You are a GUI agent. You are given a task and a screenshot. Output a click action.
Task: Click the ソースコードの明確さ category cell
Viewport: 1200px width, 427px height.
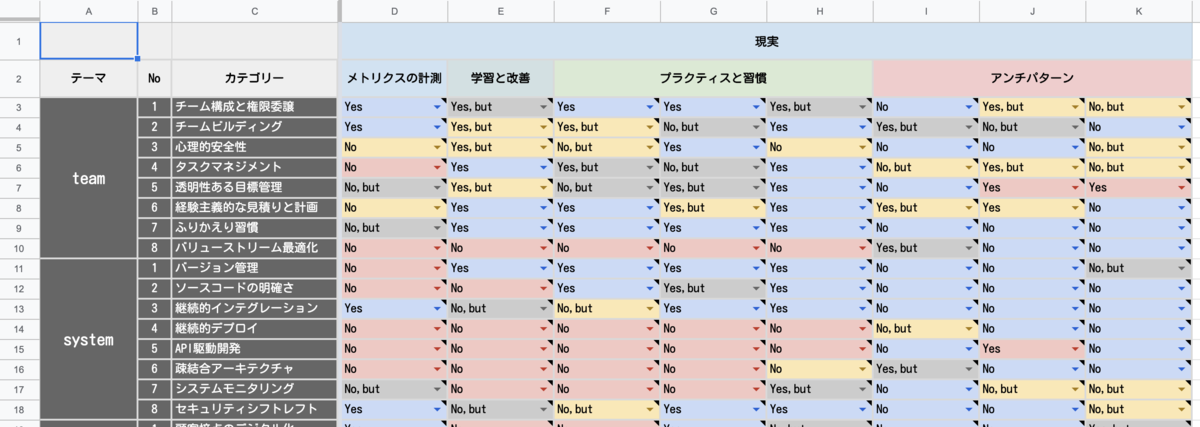click(x=254, y=288)
